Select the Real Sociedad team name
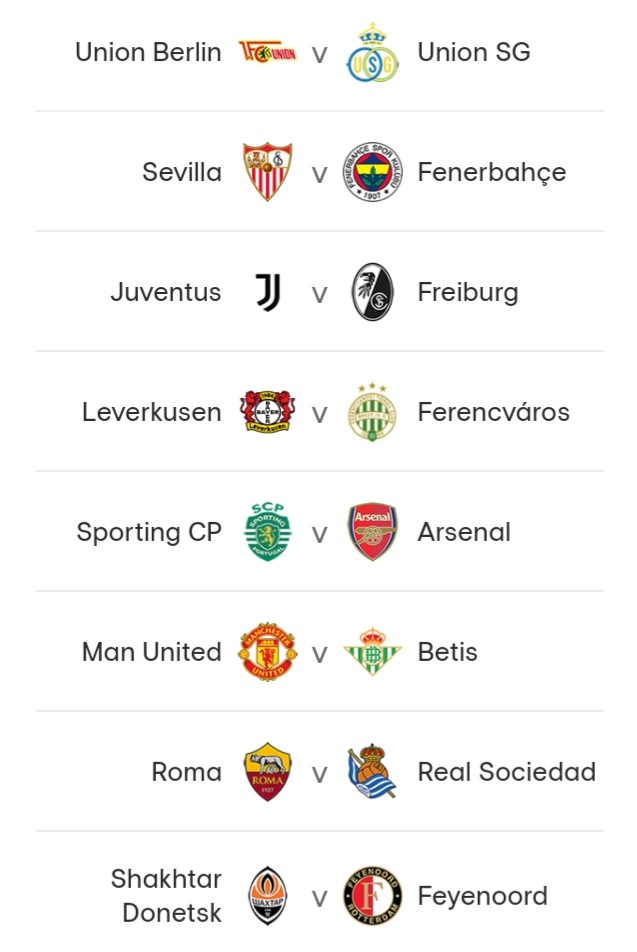This screenshot has height=952, width=637. coord(506,772)
